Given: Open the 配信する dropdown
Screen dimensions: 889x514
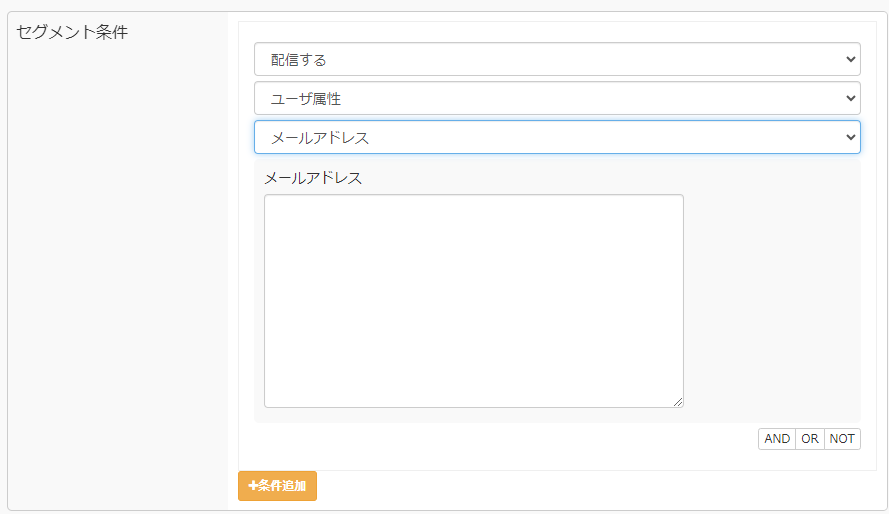Looking at the screenshot, I should point(556,59).
